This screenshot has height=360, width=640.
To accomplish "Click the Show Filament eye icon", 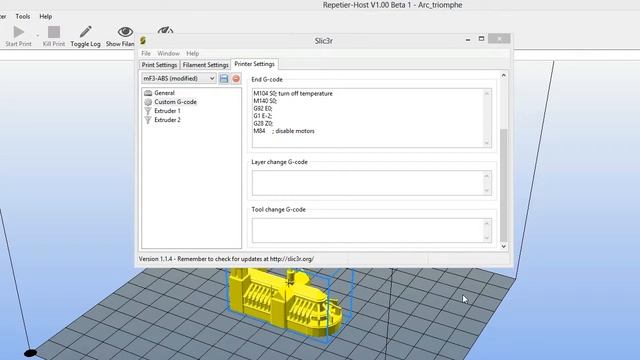I will pos(125,31).
